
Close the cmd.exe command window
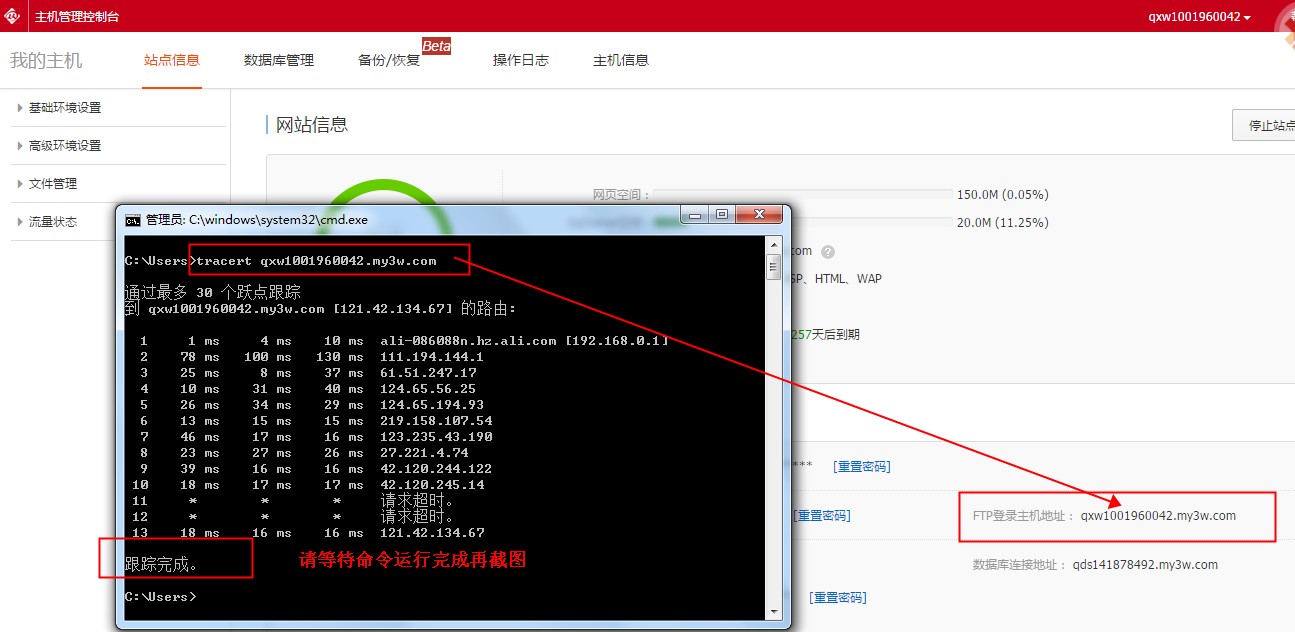pos(762,214)
